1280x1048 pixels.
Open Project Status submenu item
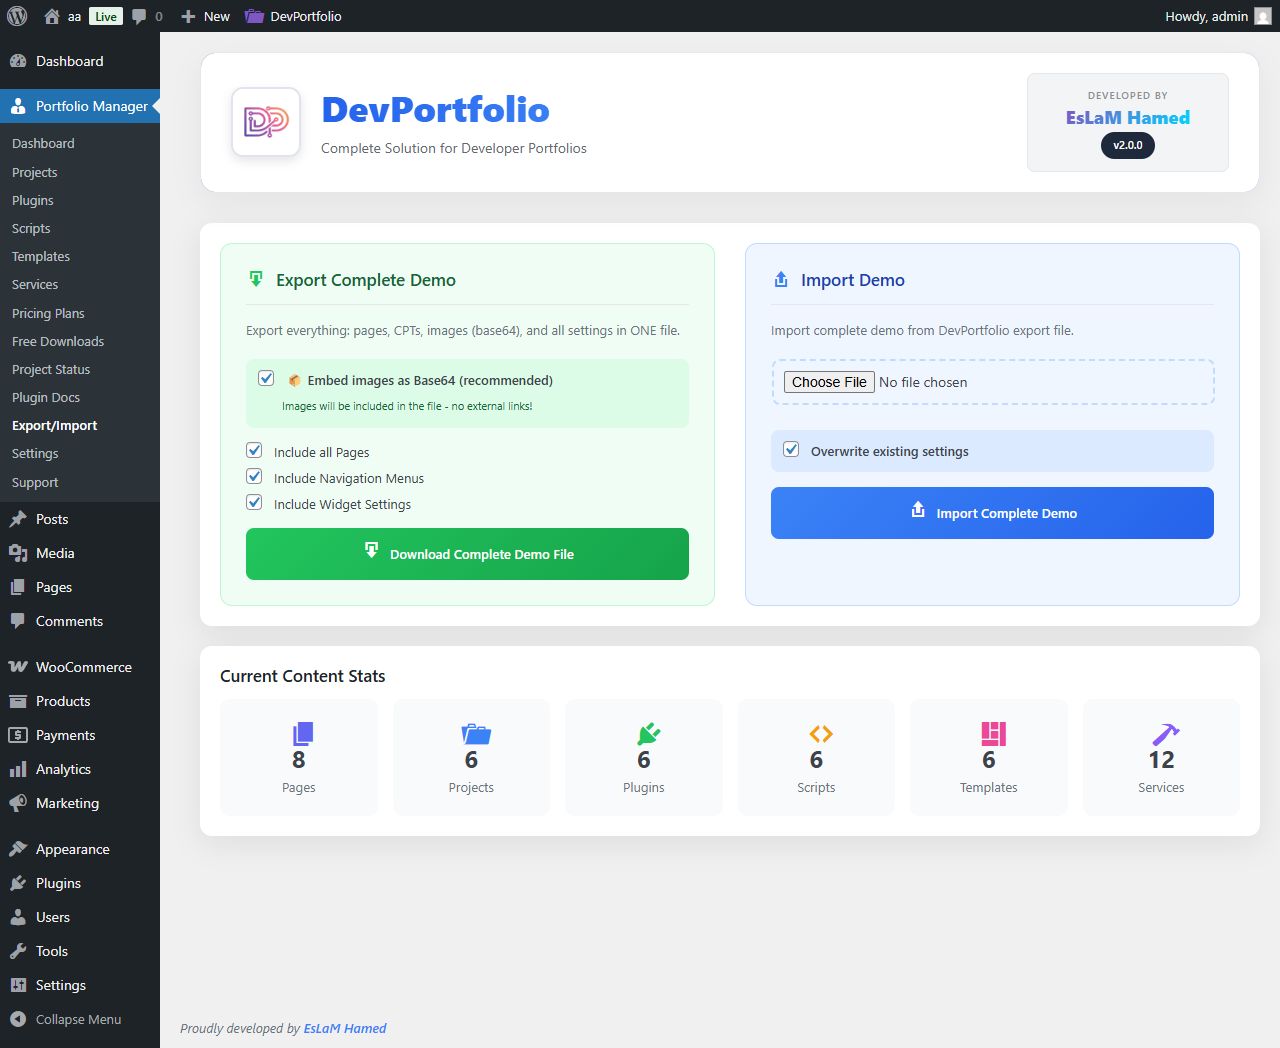(51, 369)
